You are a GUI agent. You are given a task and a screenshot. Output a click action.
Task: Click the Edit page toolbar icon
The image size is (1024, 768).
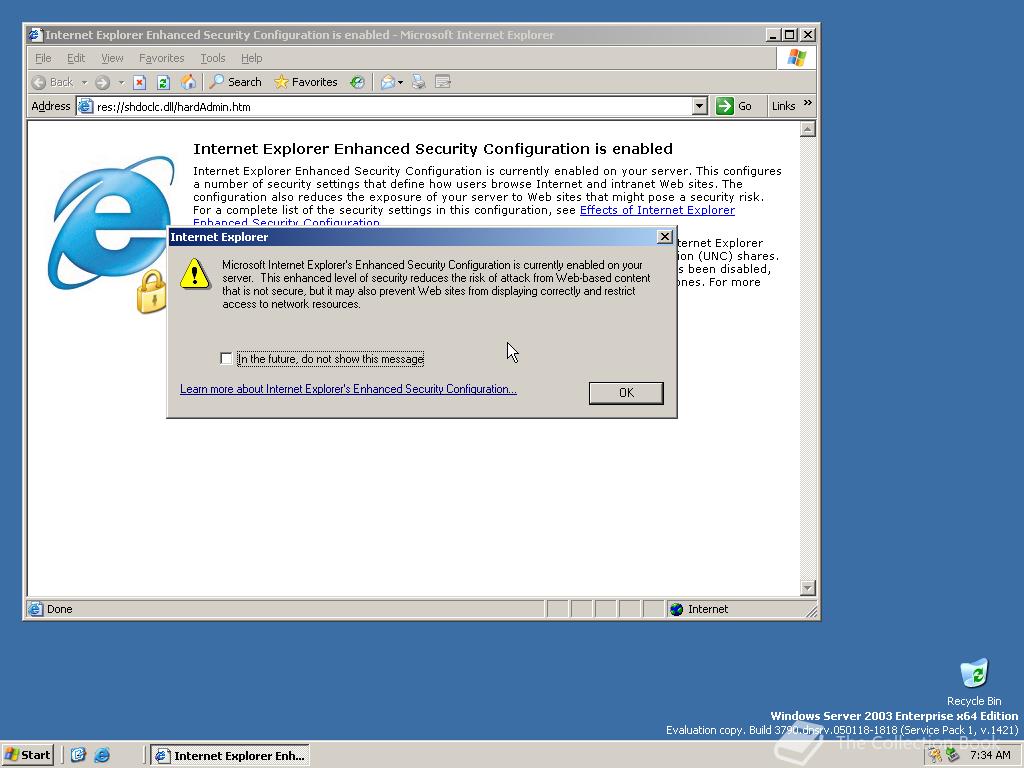pyautogui.click(x=443, y=82)
